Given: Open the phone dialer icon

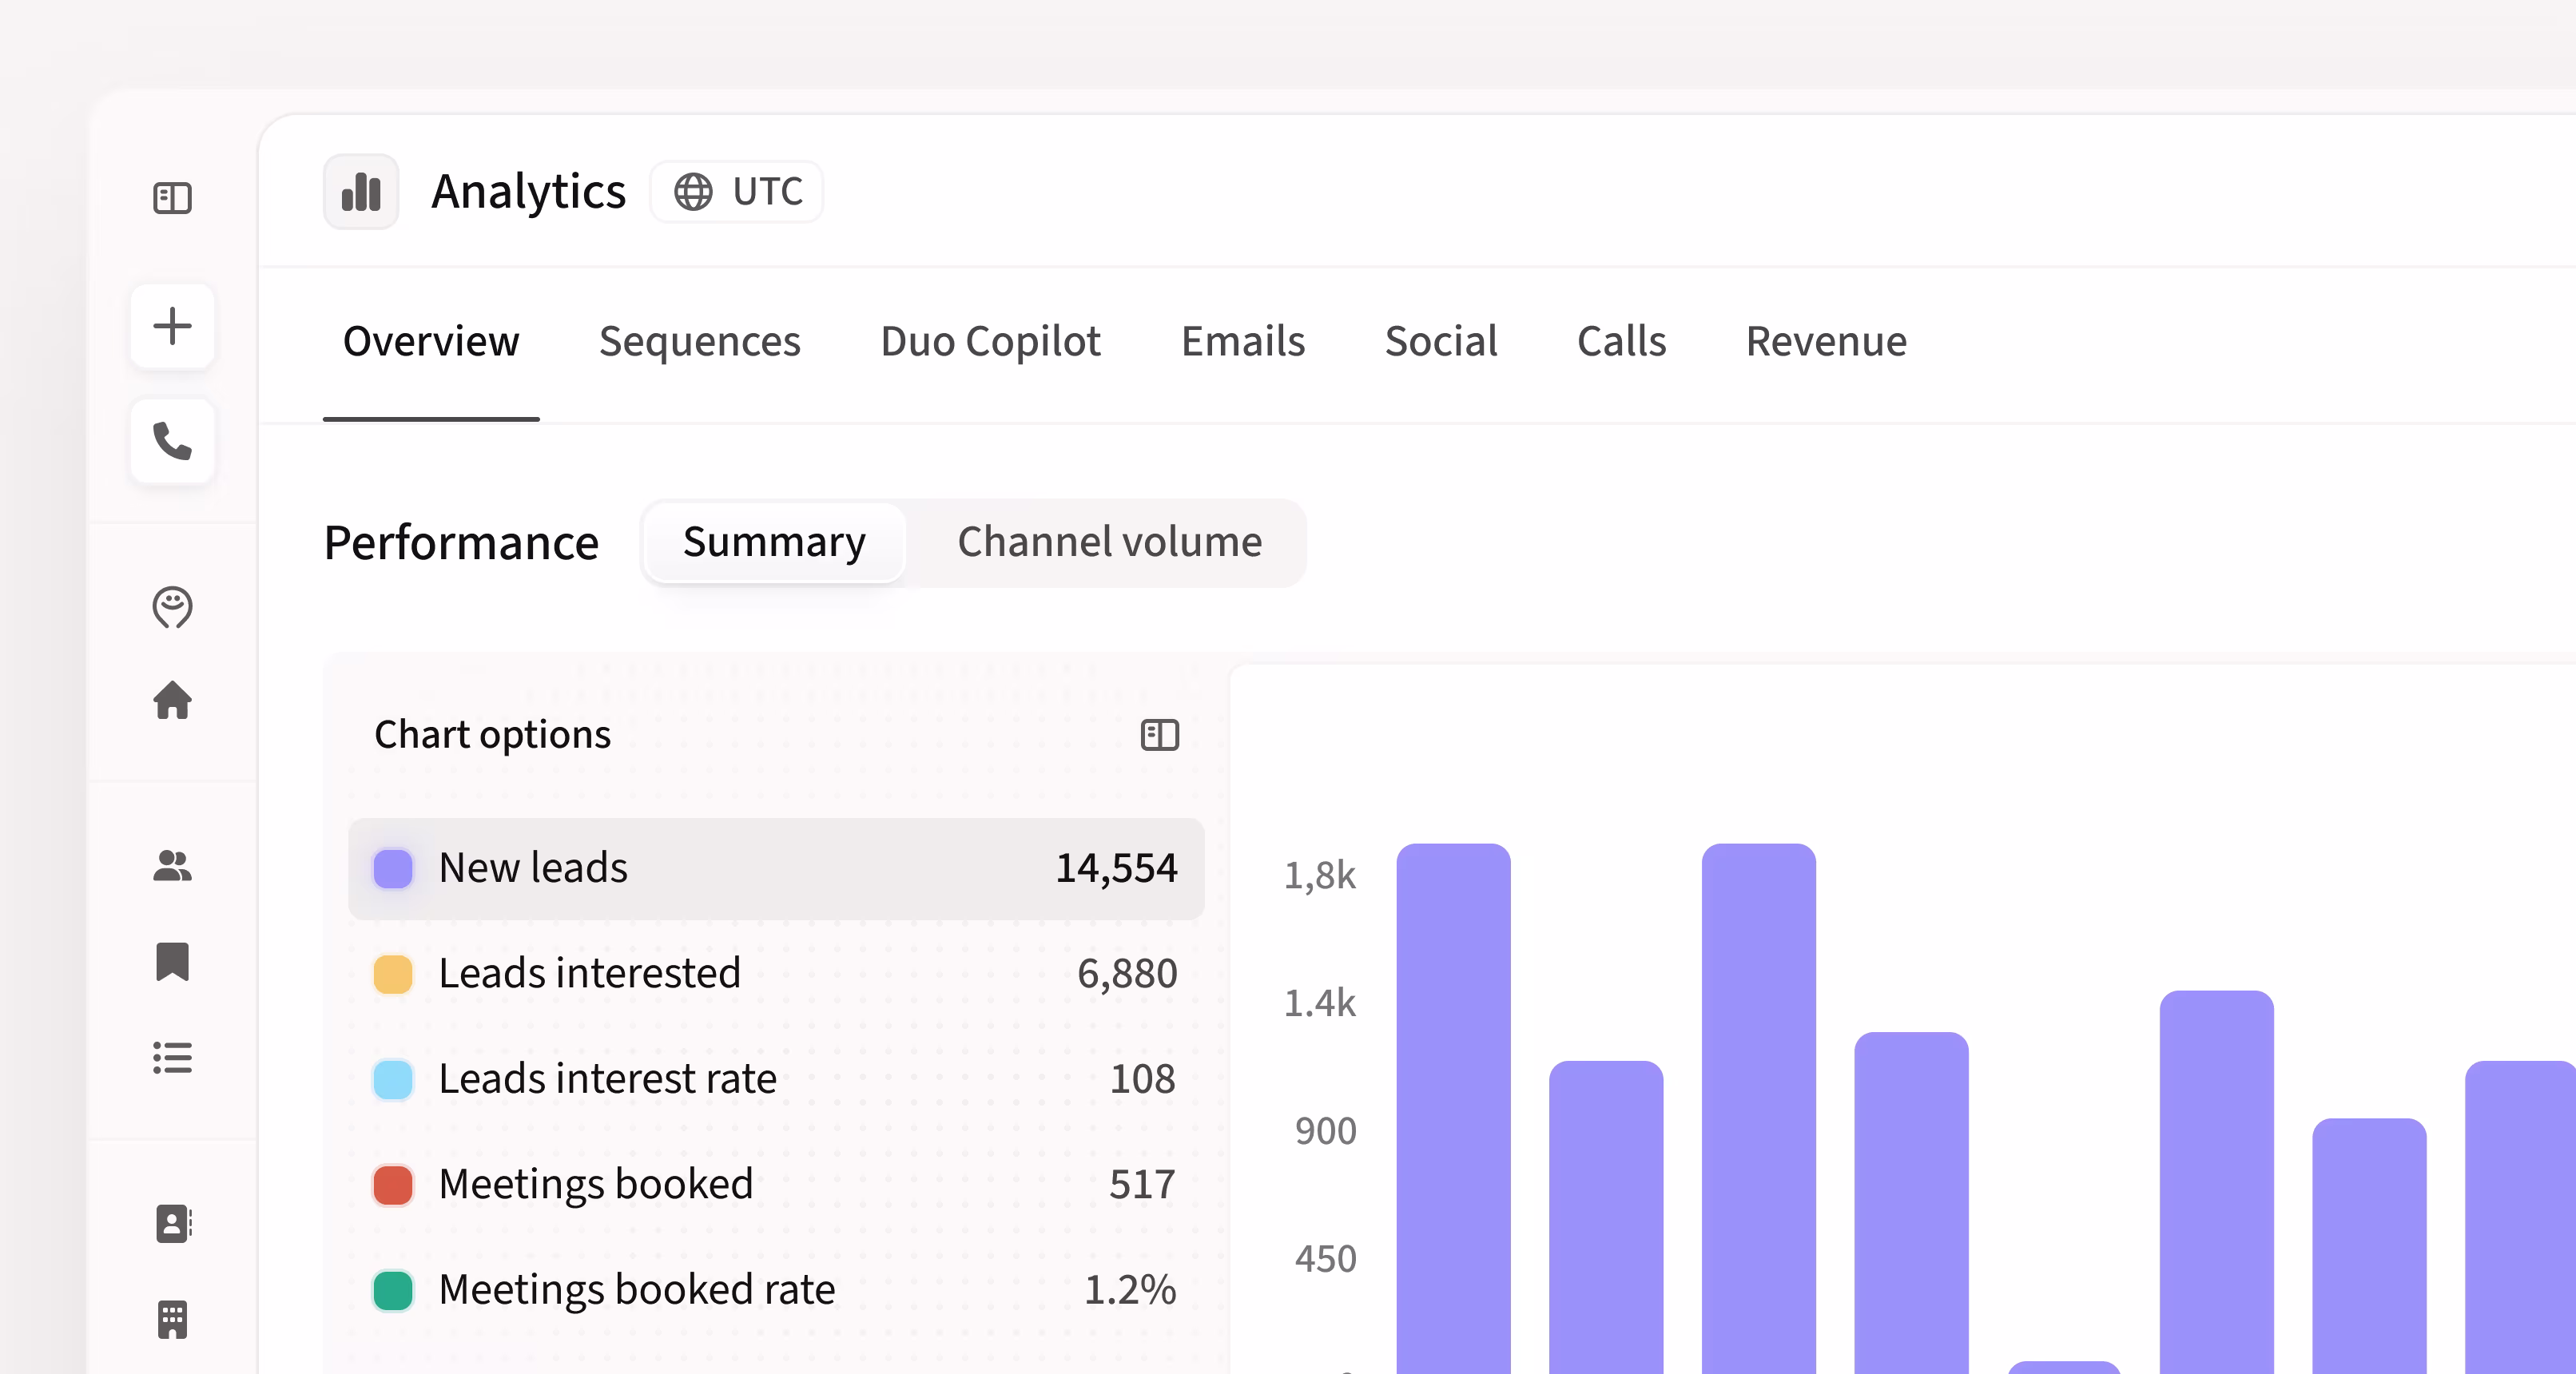Looking at the screenshot, I should [172, 441].
